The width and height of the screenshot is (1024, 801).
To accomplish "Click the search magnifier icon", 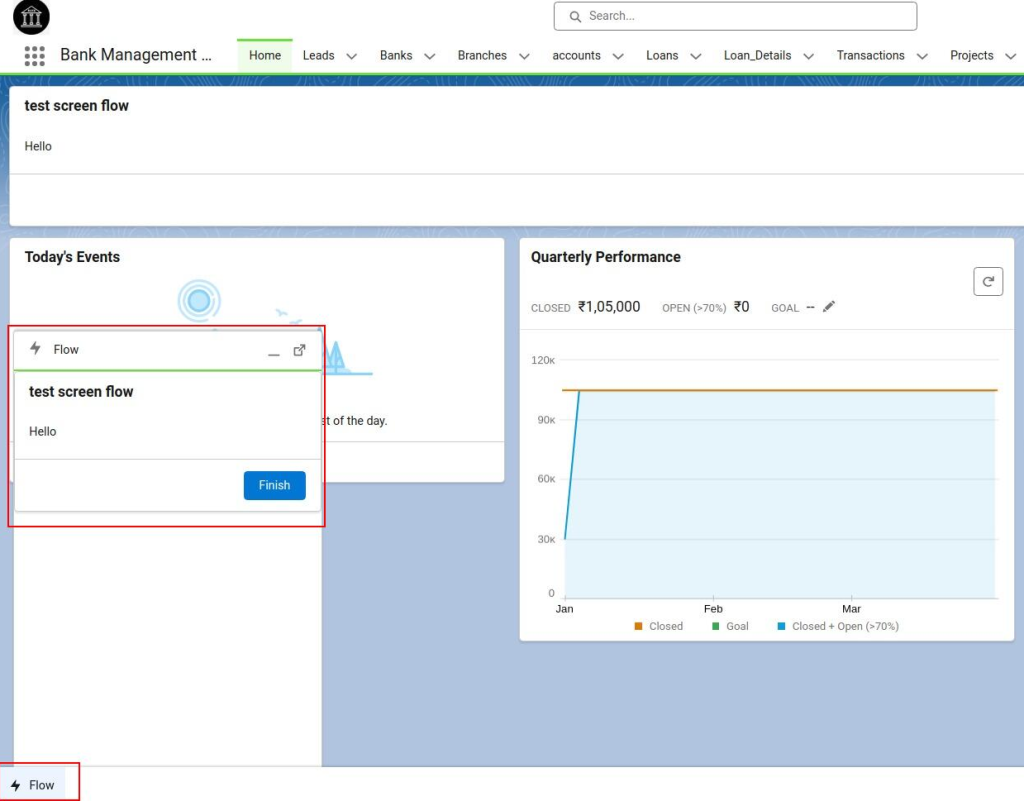I will point(575,16).
